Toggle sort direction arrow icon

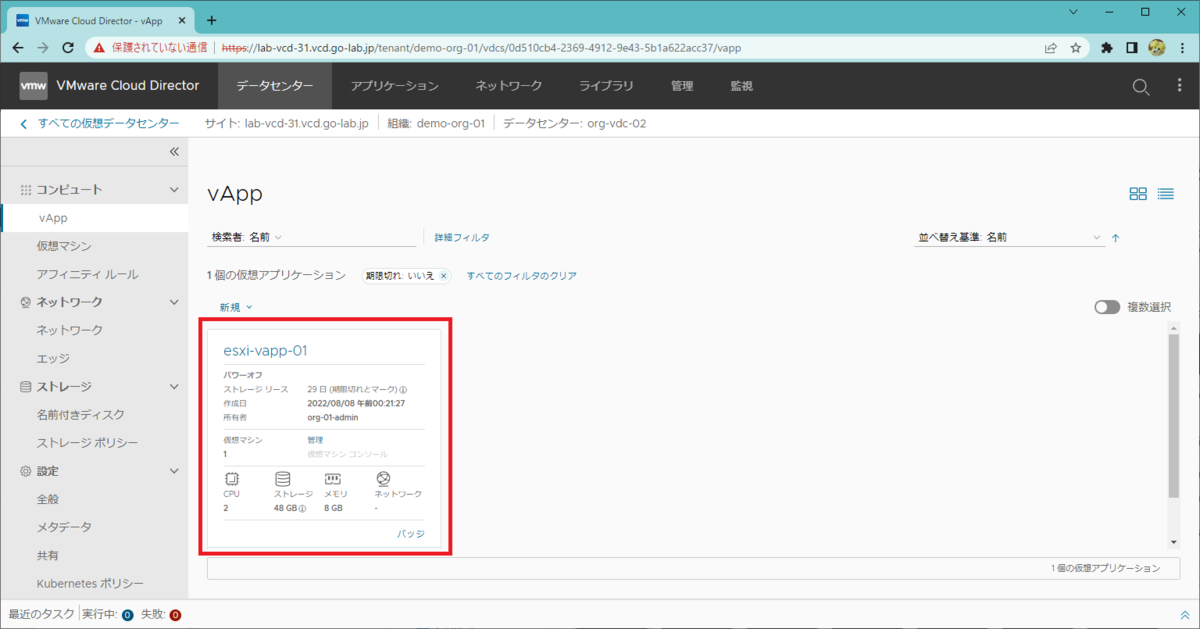pyautogui.click(x=1116, y=238)
